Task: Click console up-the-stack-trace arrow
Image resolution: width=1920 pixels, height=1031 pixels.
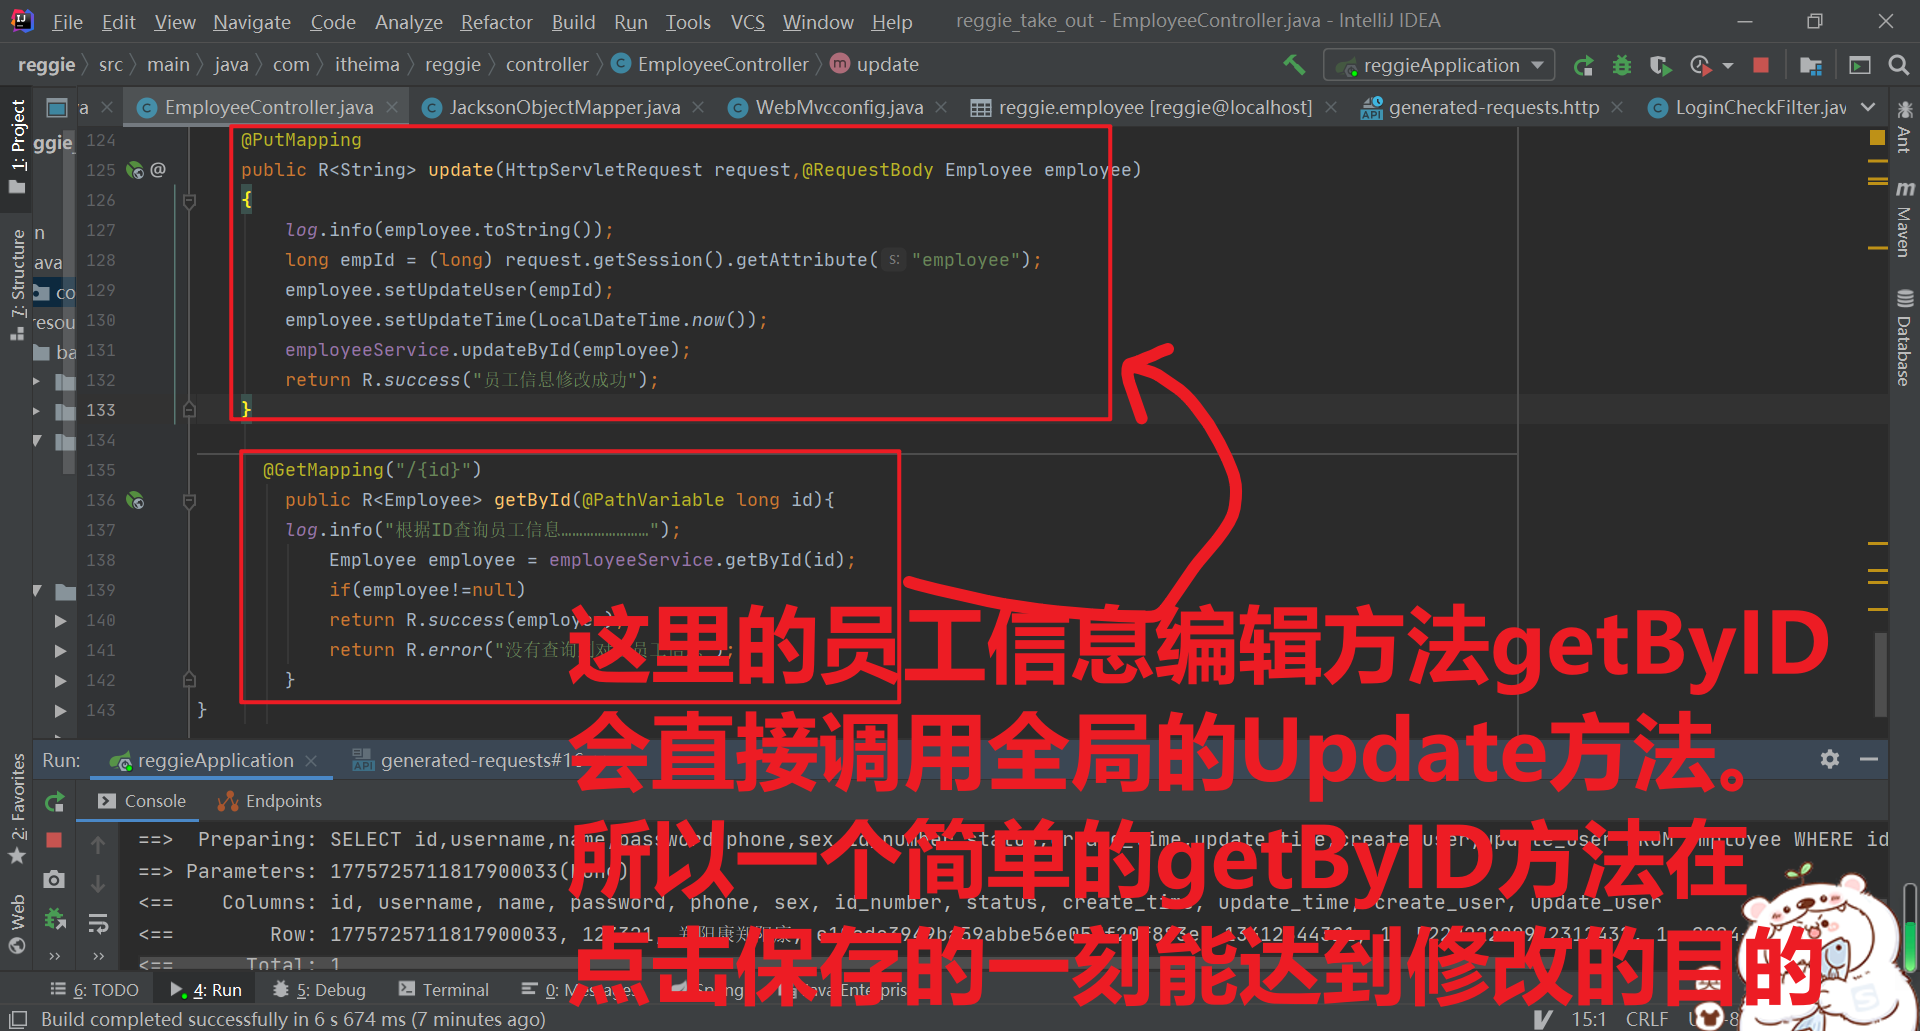Action: (x=98, y=845)
